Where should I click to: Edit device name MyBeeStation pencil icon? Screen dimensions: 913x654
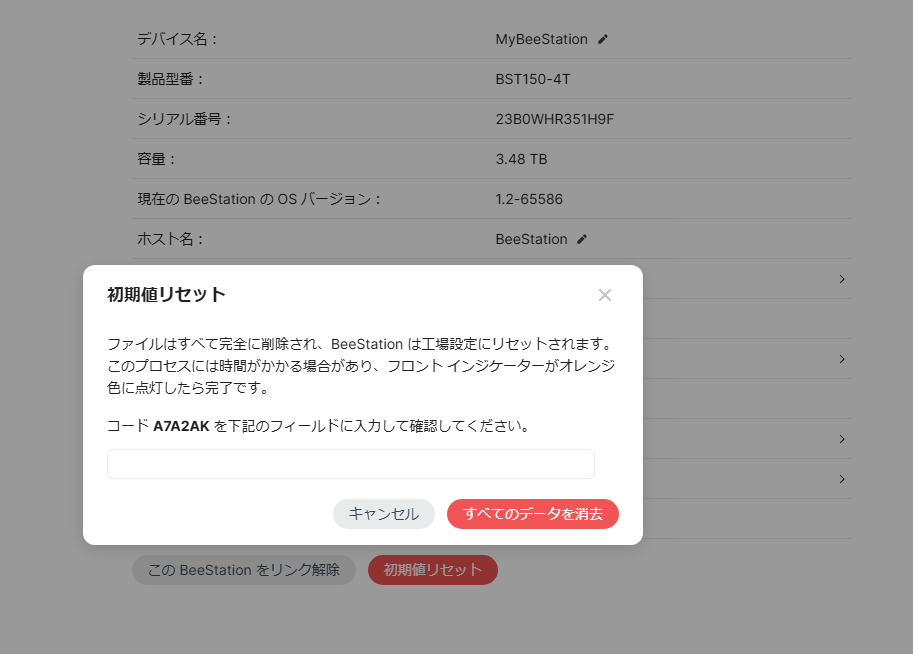pos(603,39)
